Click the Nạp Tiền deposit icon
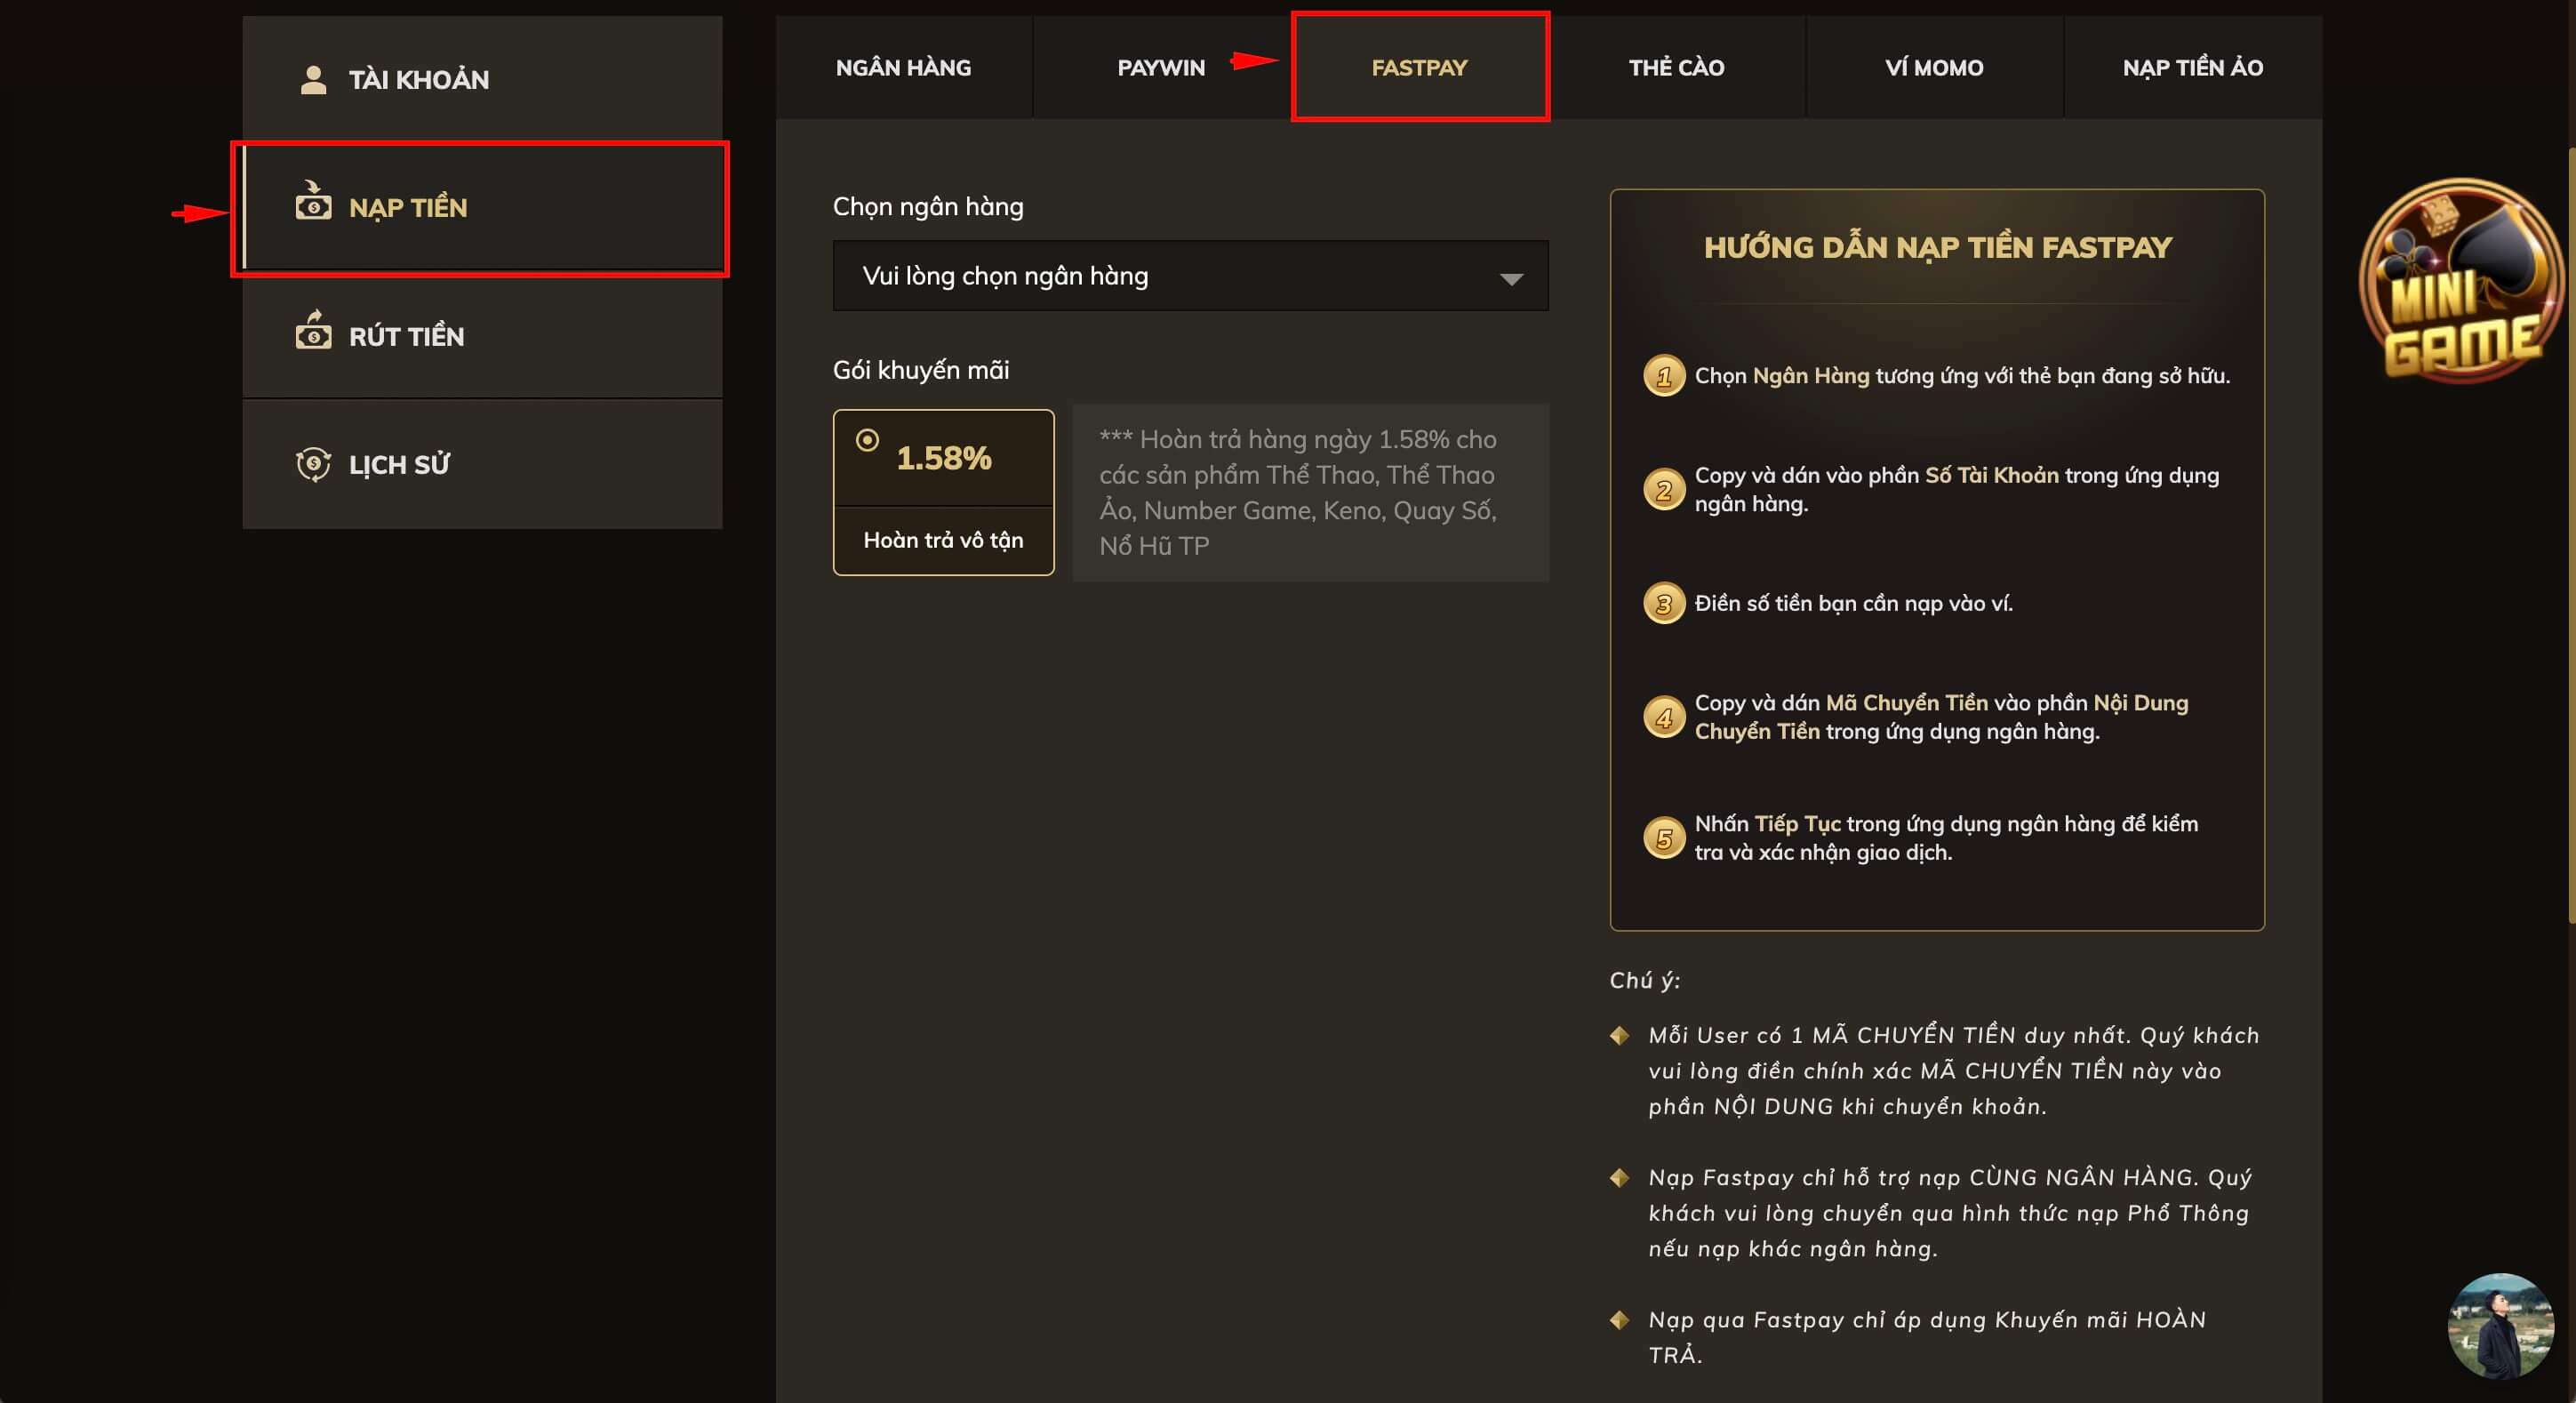Viewport: 2576px width, 1403px height. point(313,200)
